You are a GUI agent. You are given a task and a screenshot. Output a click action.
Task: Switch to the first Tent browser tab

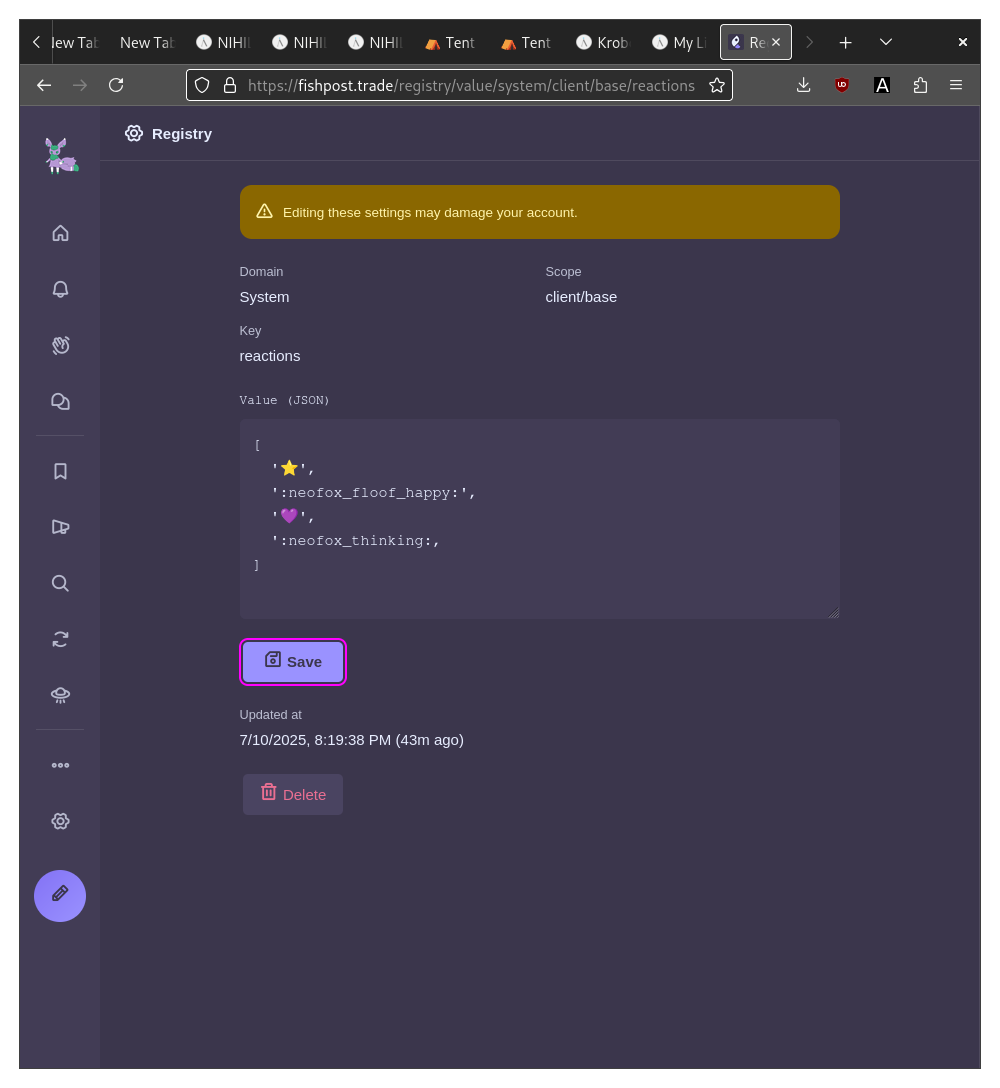click(451, 42)
